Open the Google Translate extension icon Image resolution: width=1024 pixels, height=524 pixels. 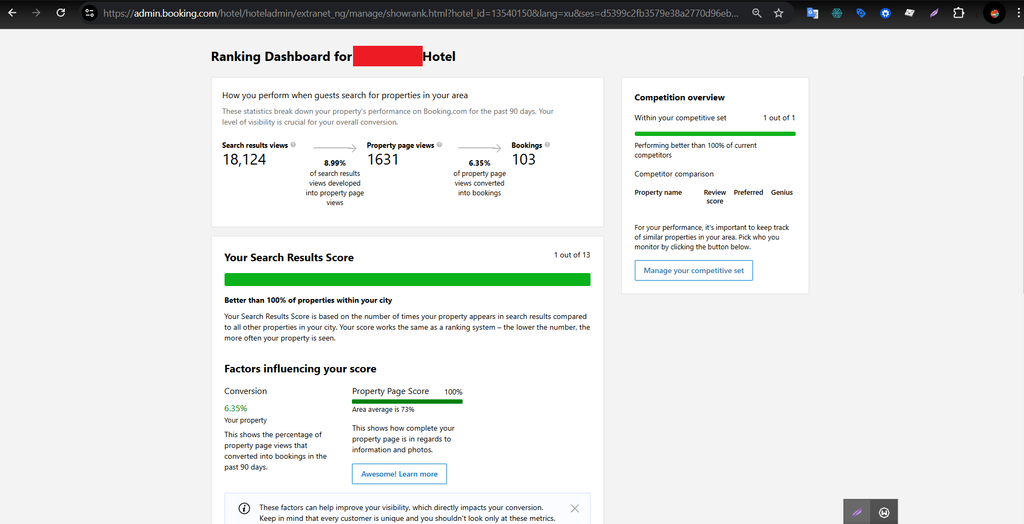[x=812, y=13]
